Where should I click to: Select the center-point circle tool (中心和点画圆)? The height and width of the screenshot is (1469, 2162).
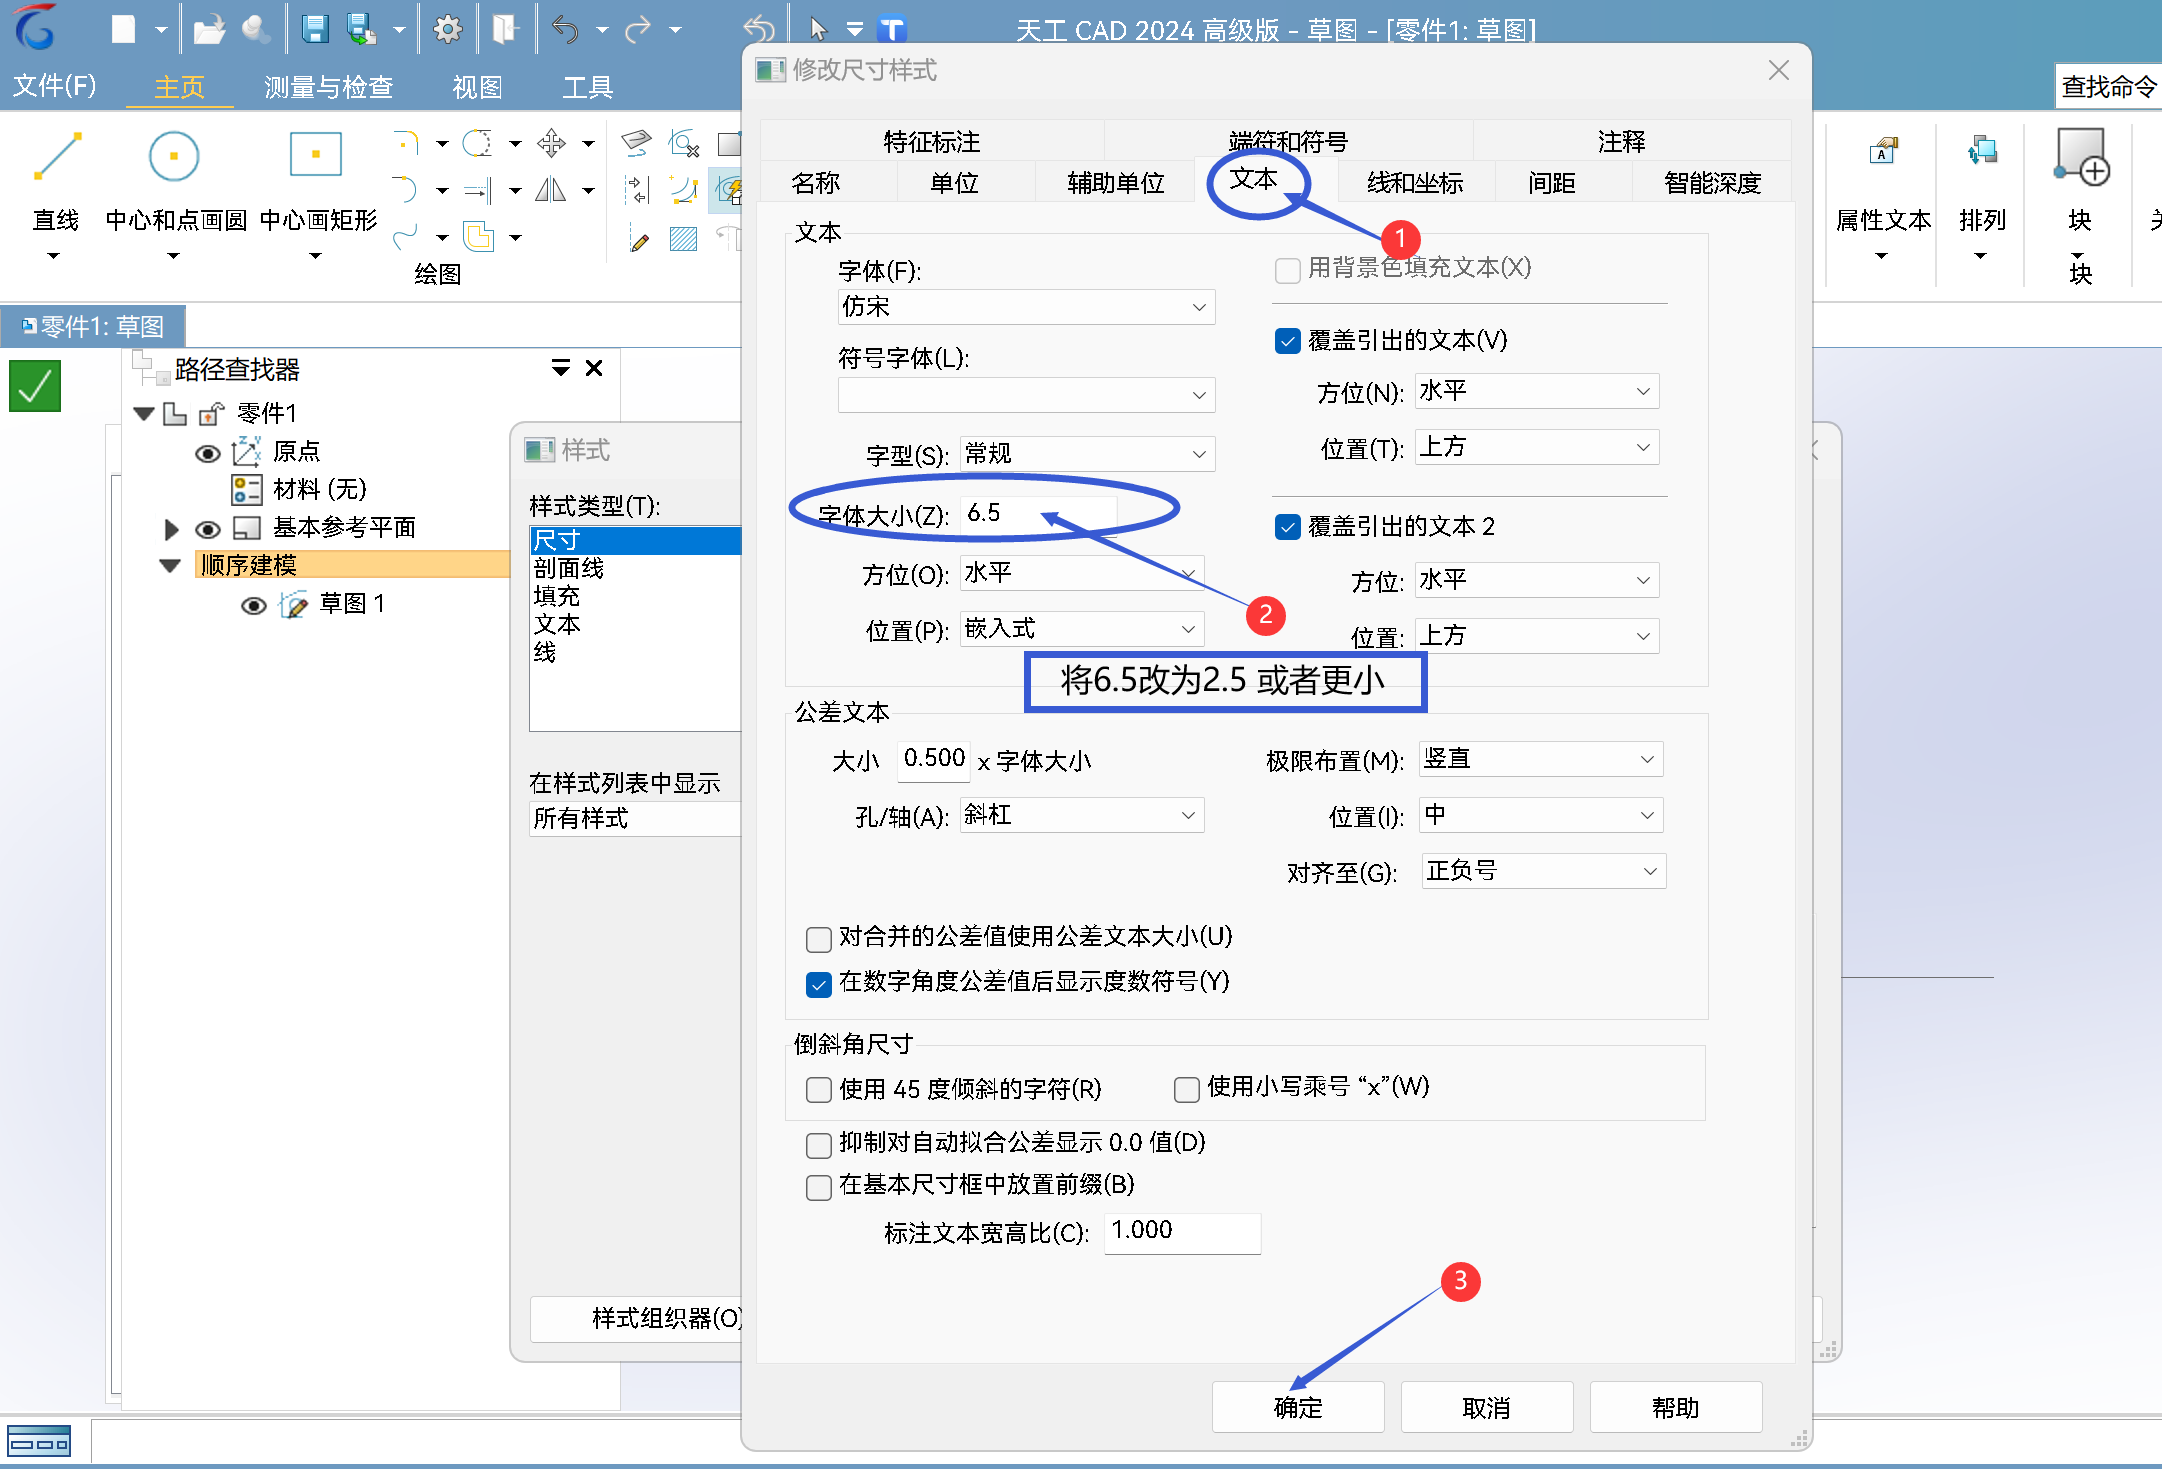tap(174, 157)
